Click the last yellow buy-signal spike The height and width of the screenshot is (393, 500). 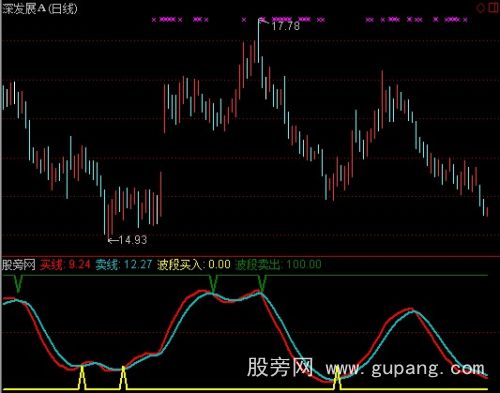[x=337, y=377]
